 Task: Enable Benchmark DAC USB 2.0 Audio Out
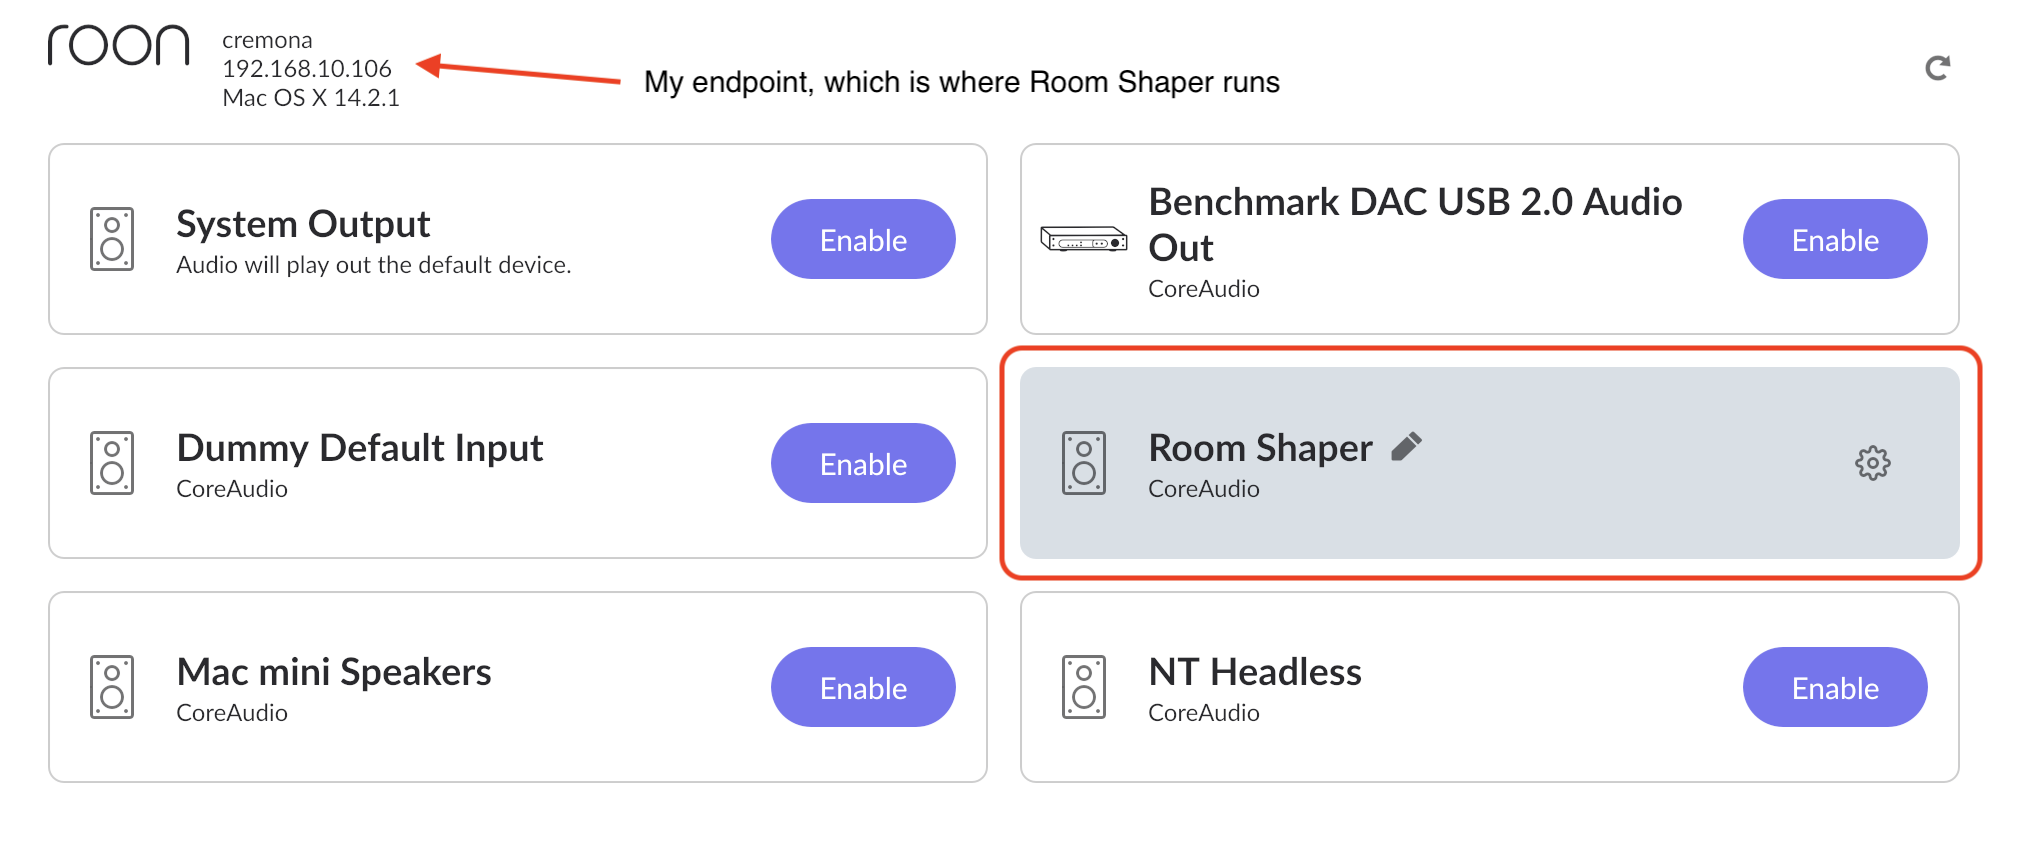pyautogui.click(x=1835, y=239)
